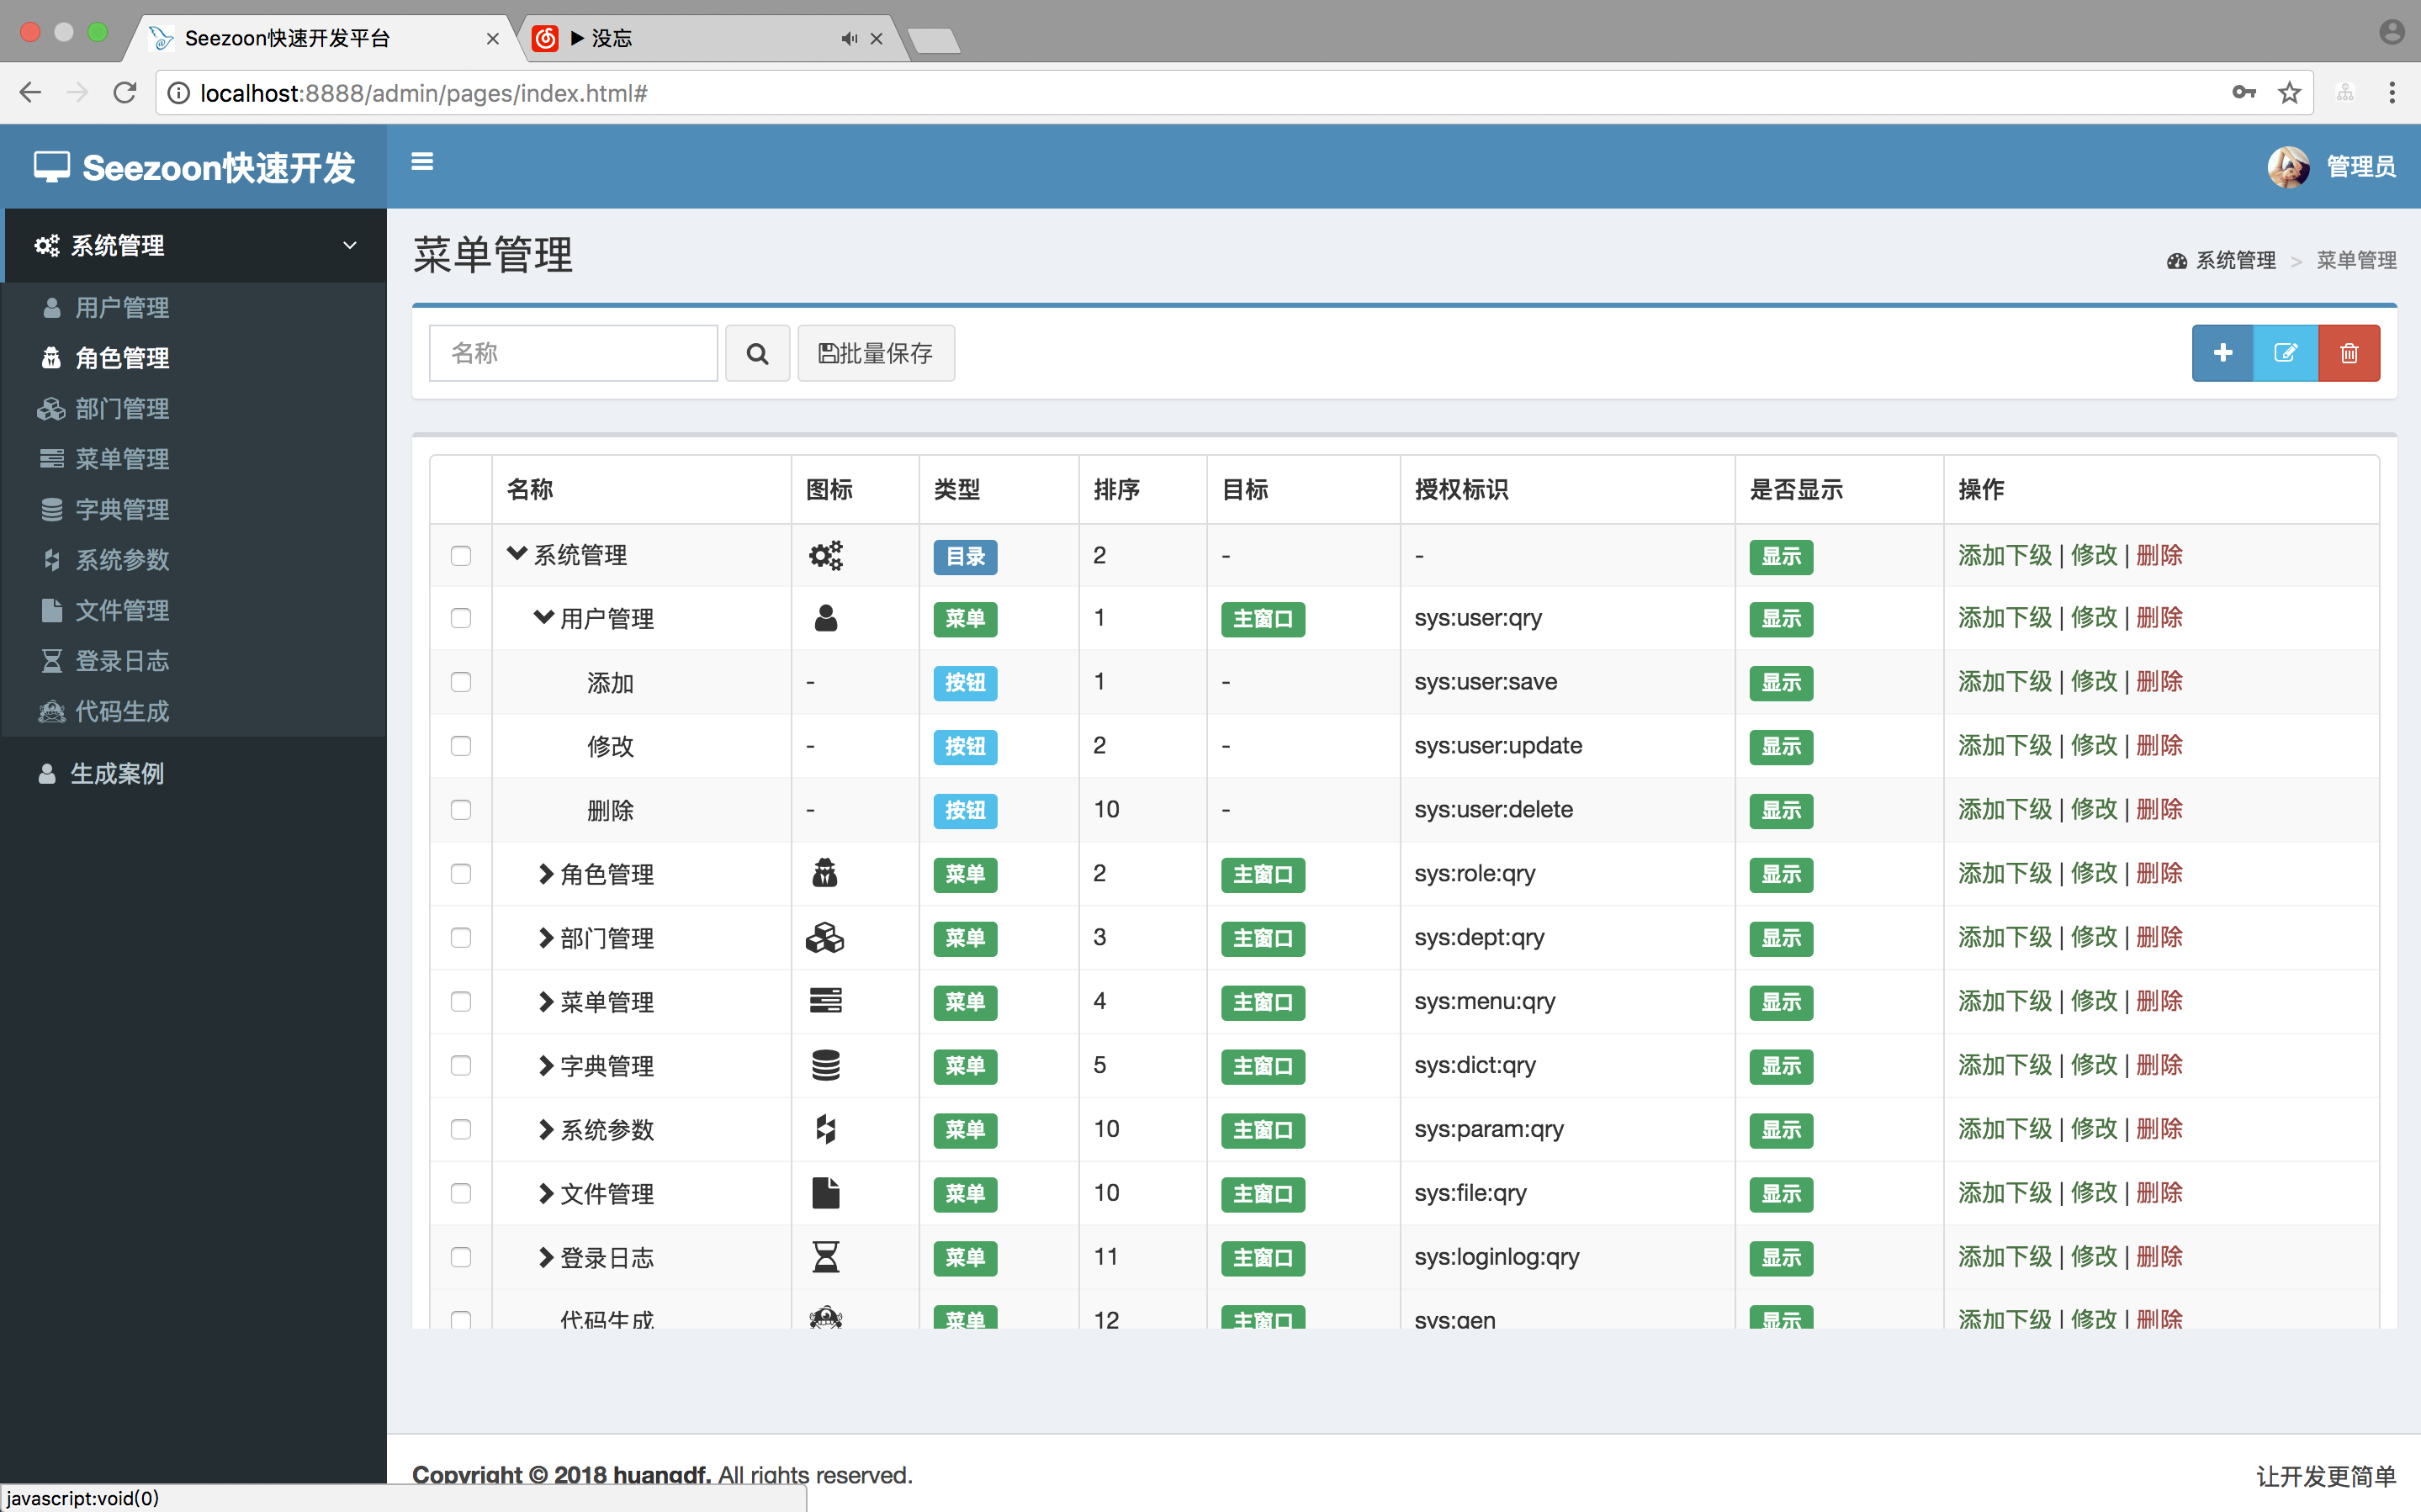Screen dimensions: 2421x1512
Task: Click gears icon in 系统管理 table row
Action: click(x=825, y=555)
